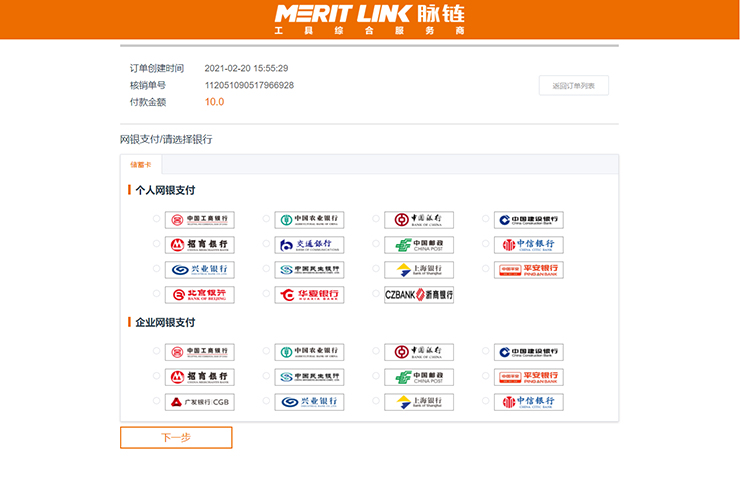Viewport: 740px width, 480px height.
Task: Select enterprise China Construction Bank radio button
Action: point(486,351)
